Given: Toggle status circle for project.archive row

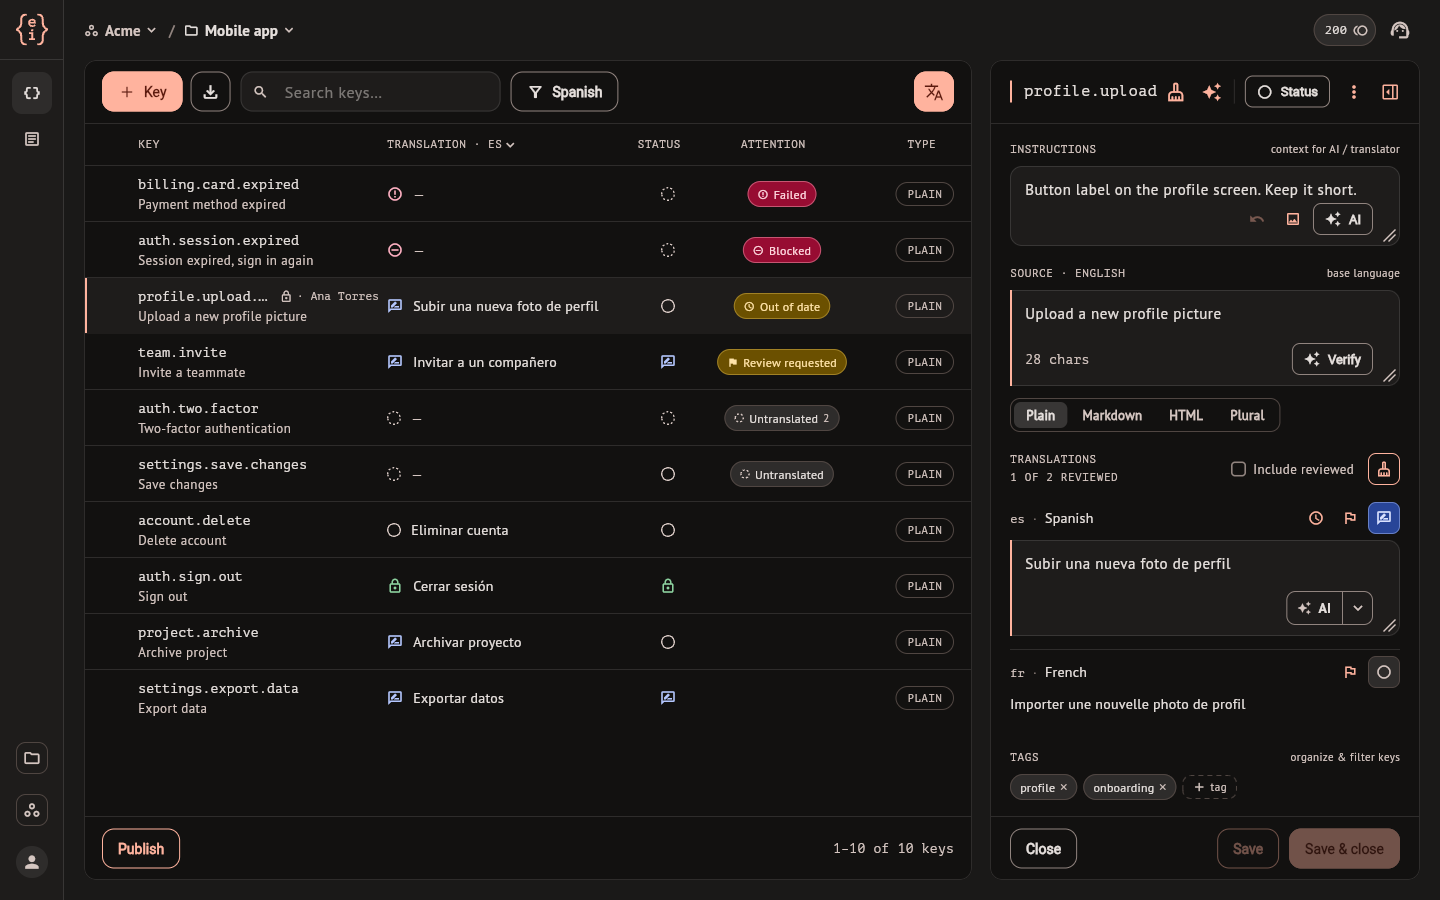Looking at the screenshot, I should pos(668,642).
